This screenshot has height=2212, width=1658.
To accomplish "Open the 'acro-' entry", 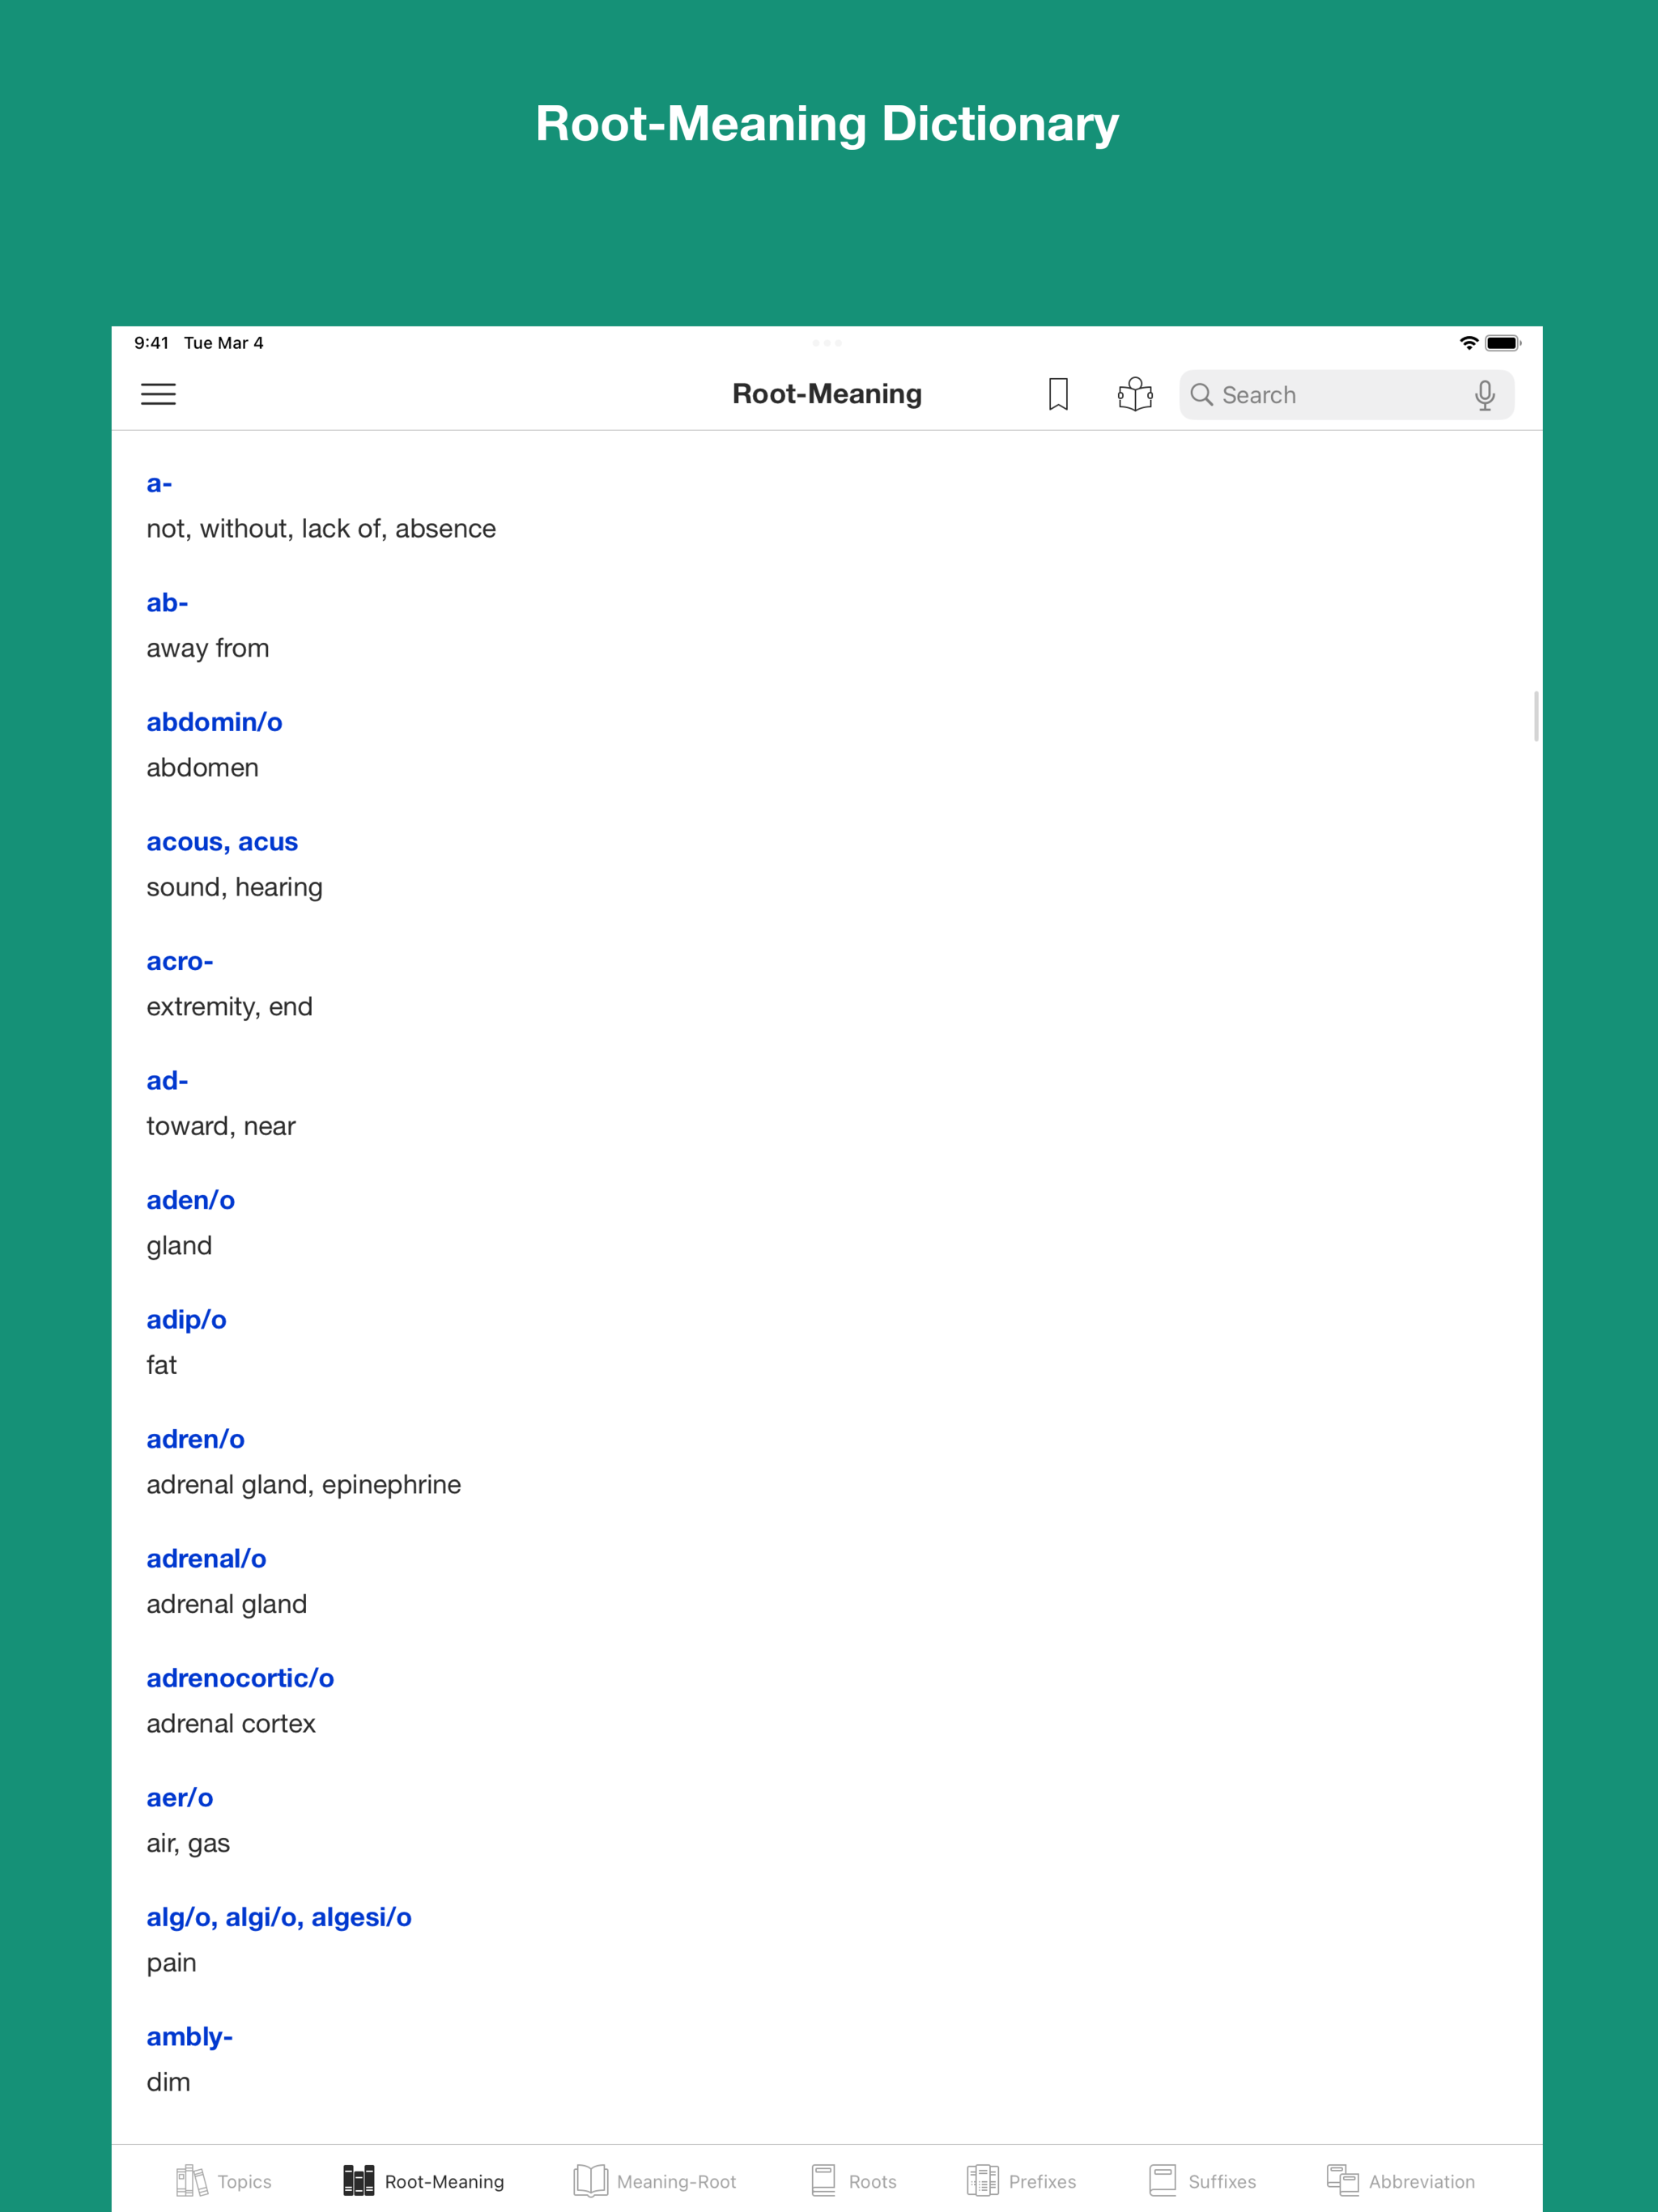I will (x=180, y=961).
